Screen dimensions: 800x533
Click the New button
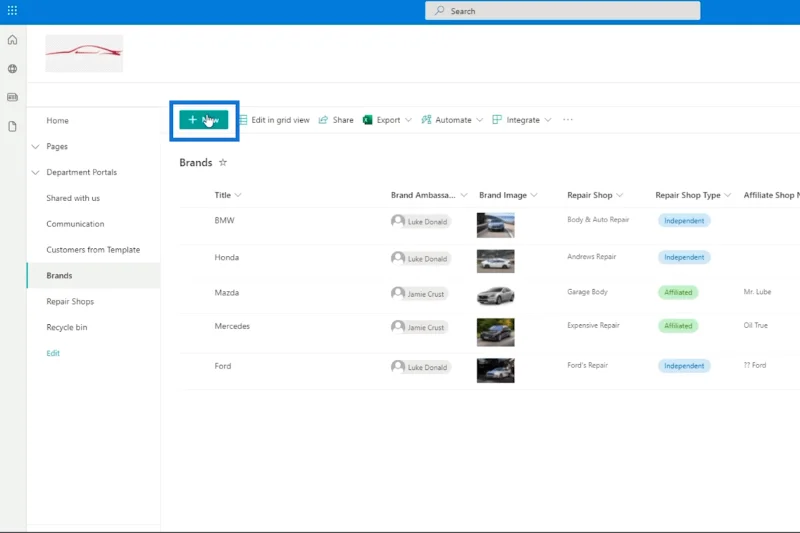[204, 120]
